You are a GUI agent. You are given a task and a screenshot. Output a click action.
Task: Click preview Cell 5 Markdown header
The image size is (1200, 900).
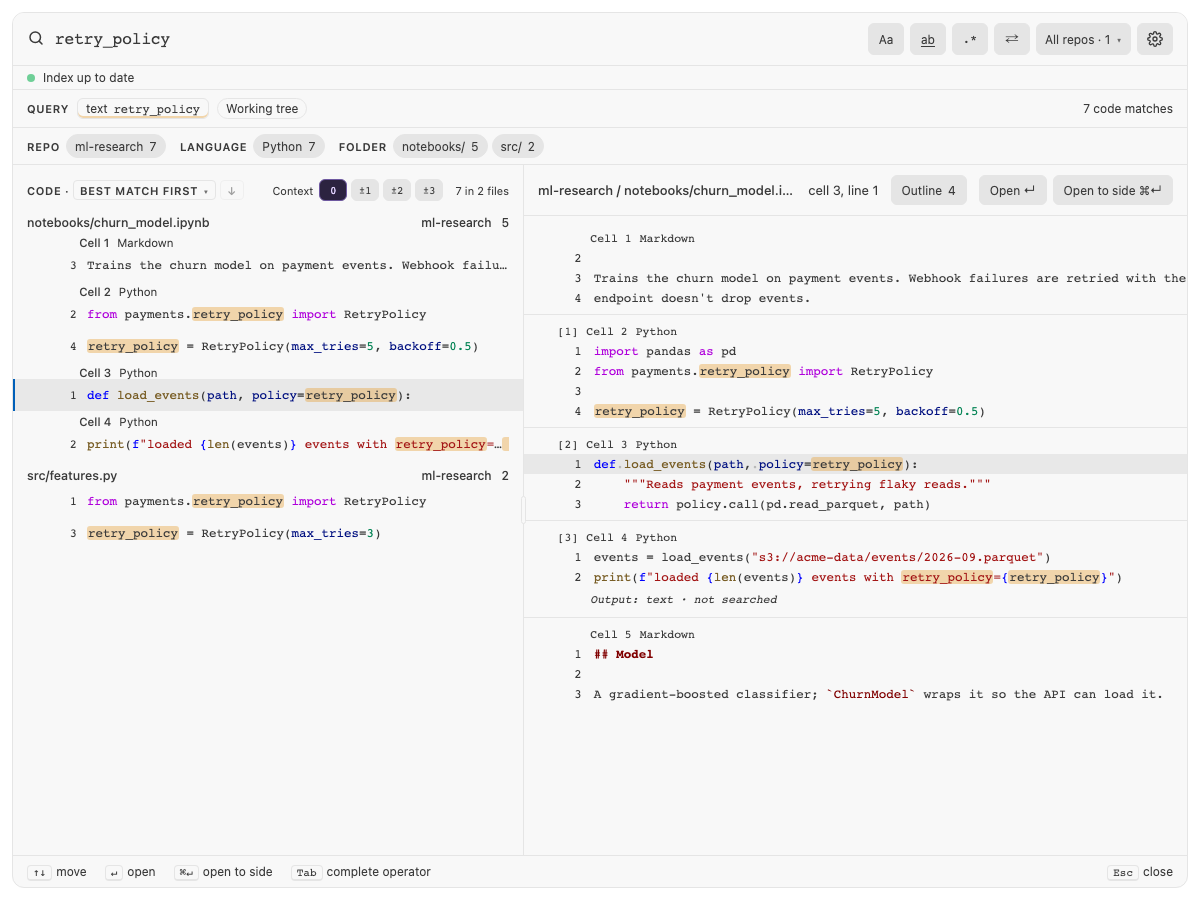642,635
